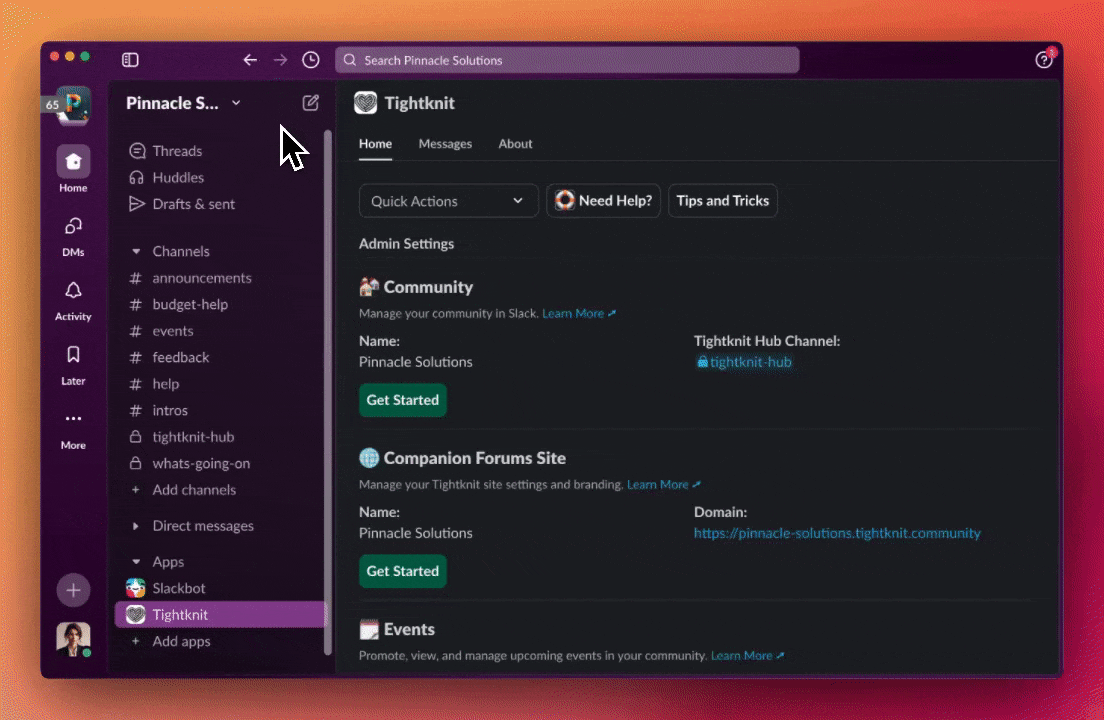
Task: Open Learn More link for Events
Action: click(747, 655)
